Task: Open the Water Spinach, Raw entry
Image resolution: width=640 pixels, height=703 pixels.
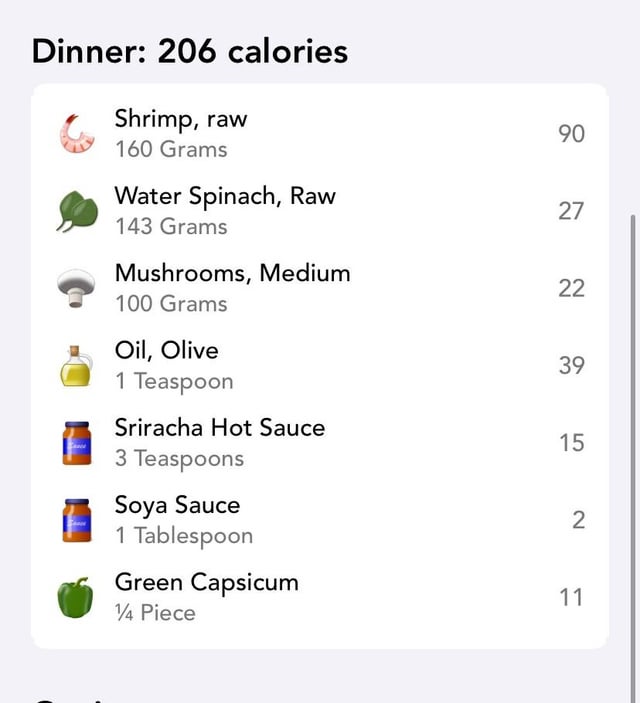Action: click(x=320, y=211)
